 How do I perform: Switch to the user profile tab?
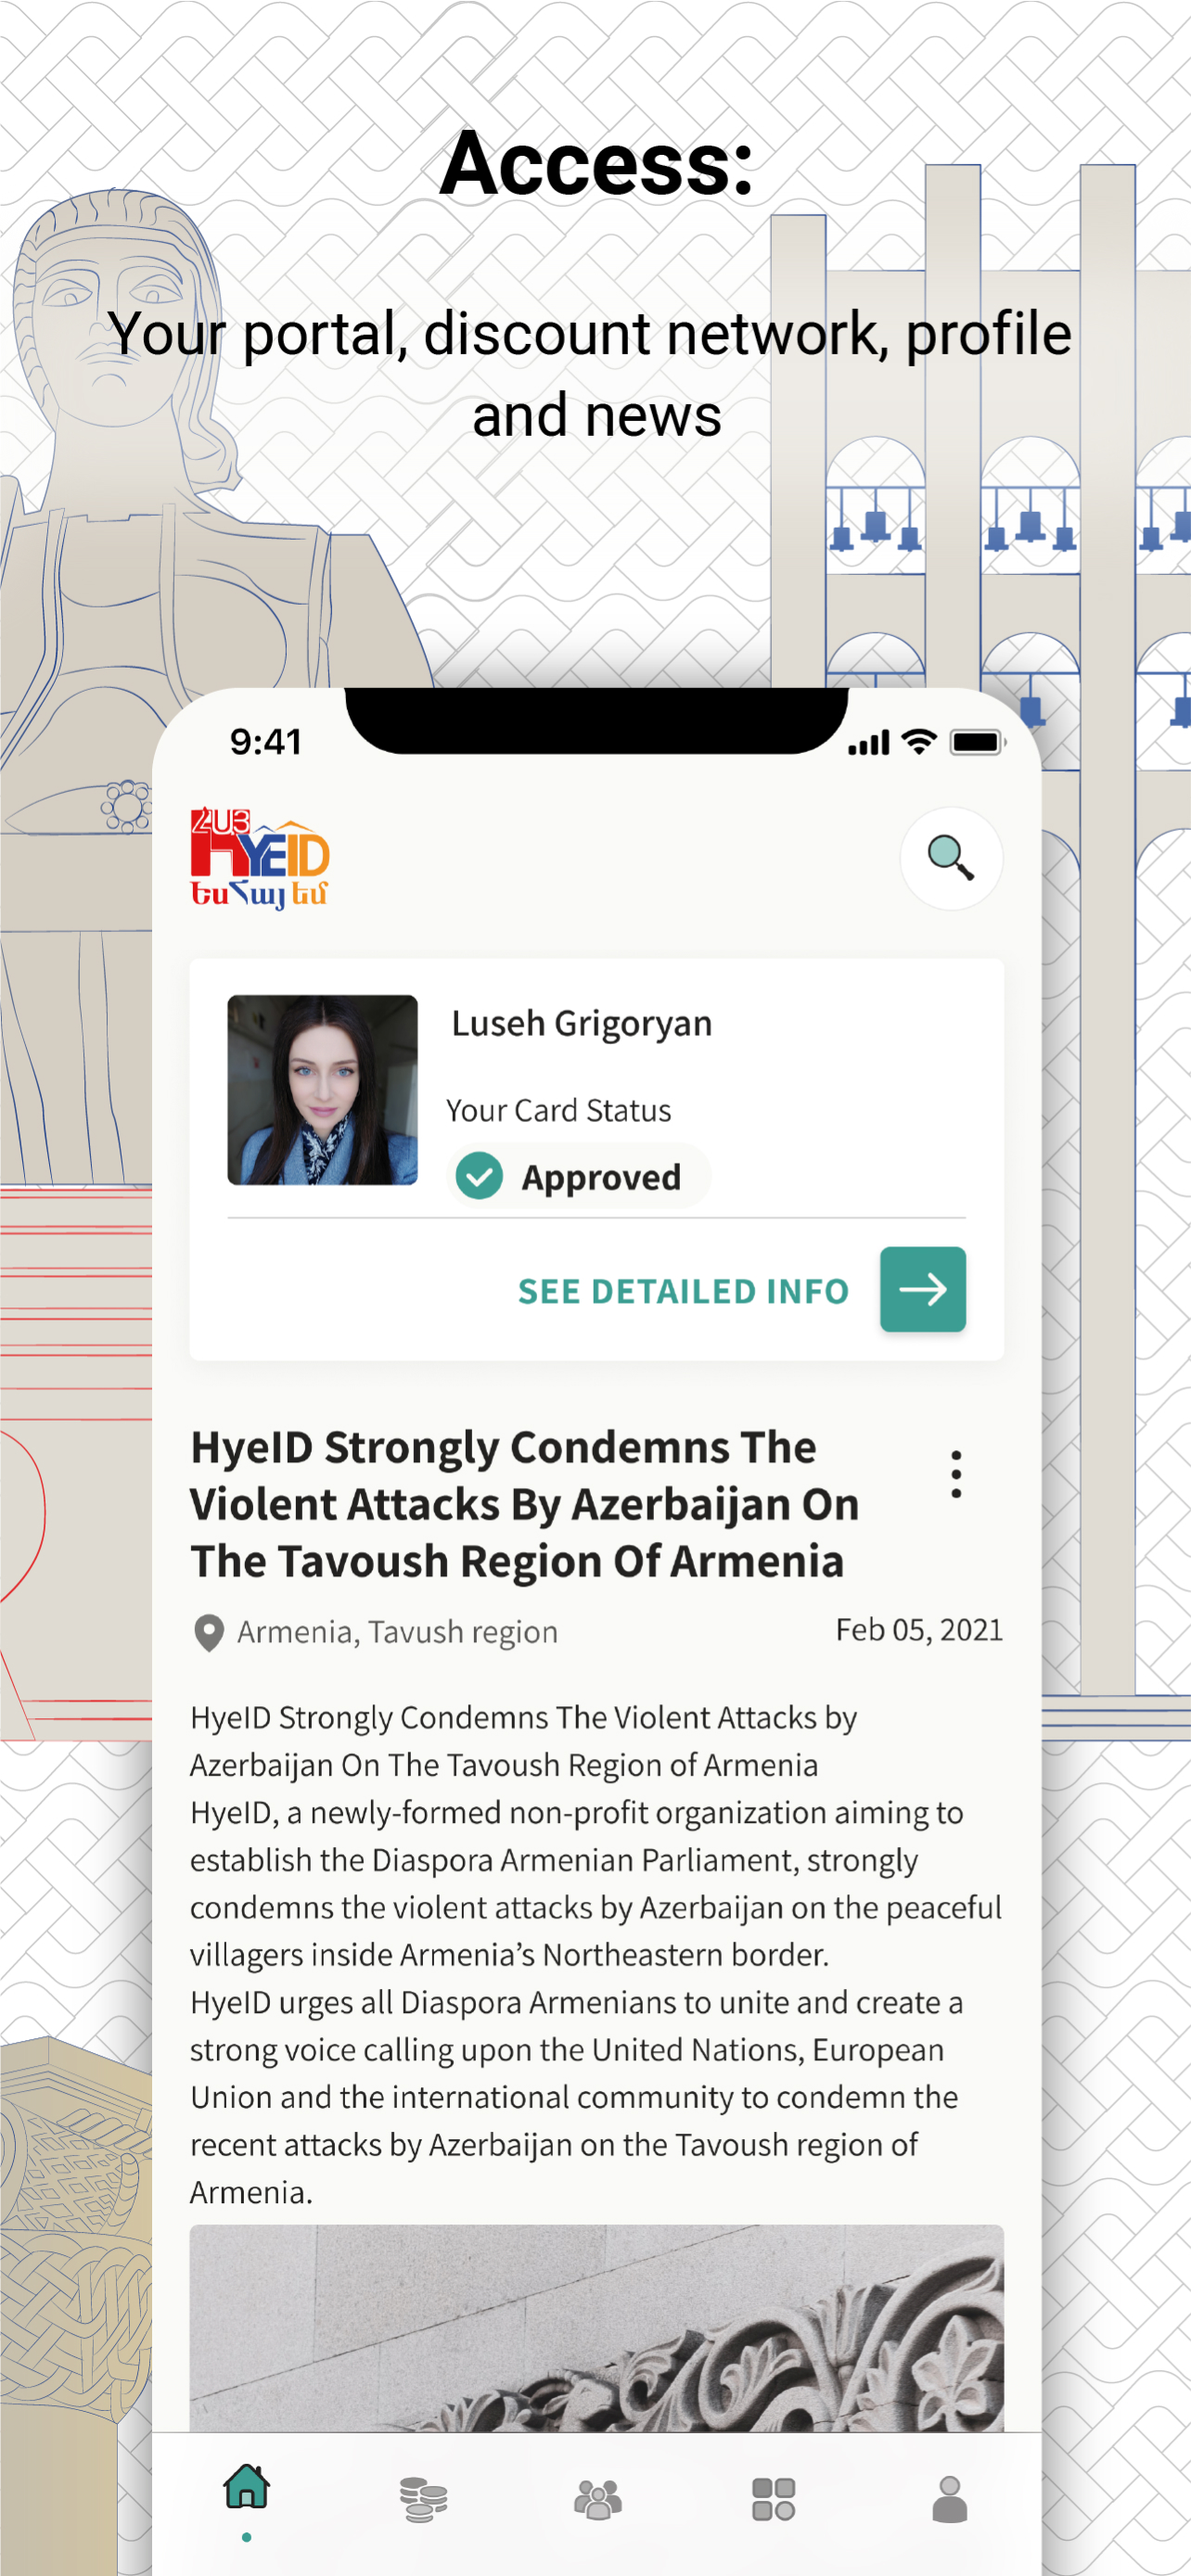click(x=949, y=2499)
